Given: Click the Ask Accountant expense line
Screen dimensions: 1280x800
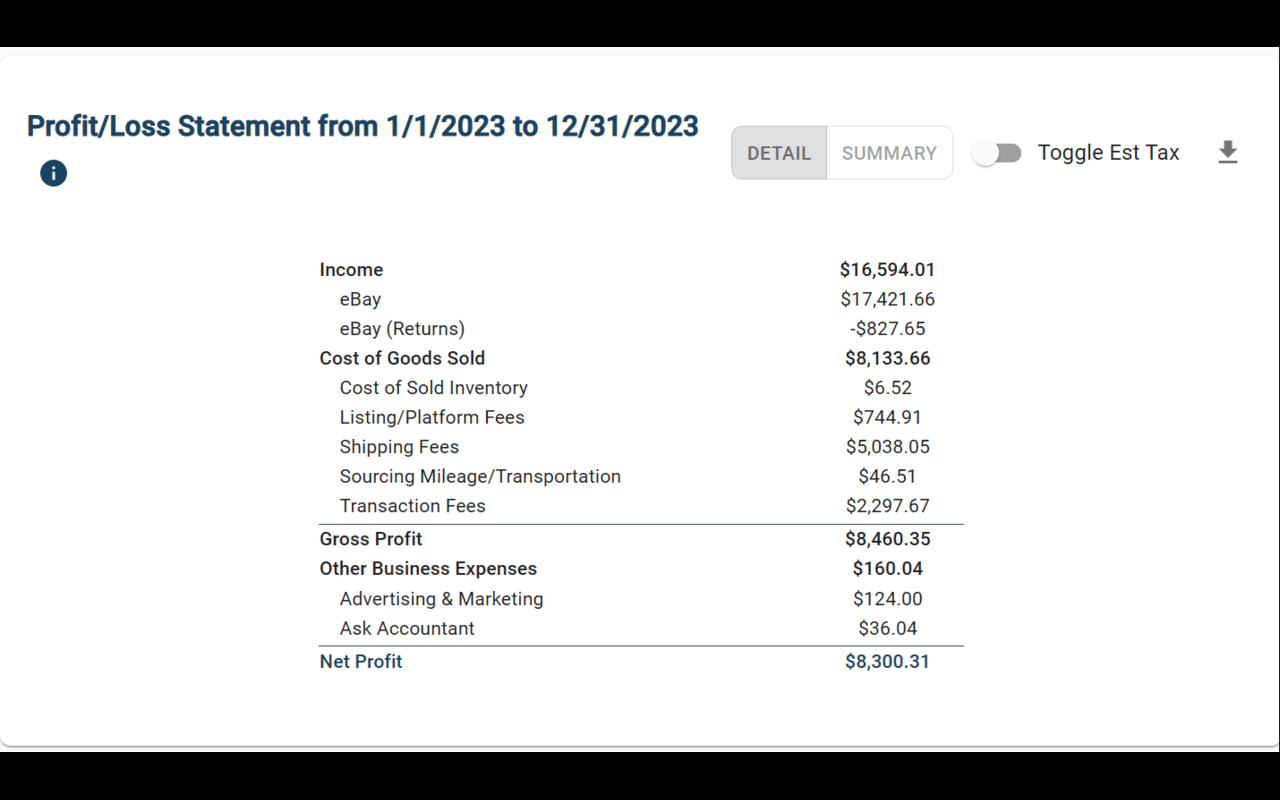Looking at the screenshot, I should (641, 629).
